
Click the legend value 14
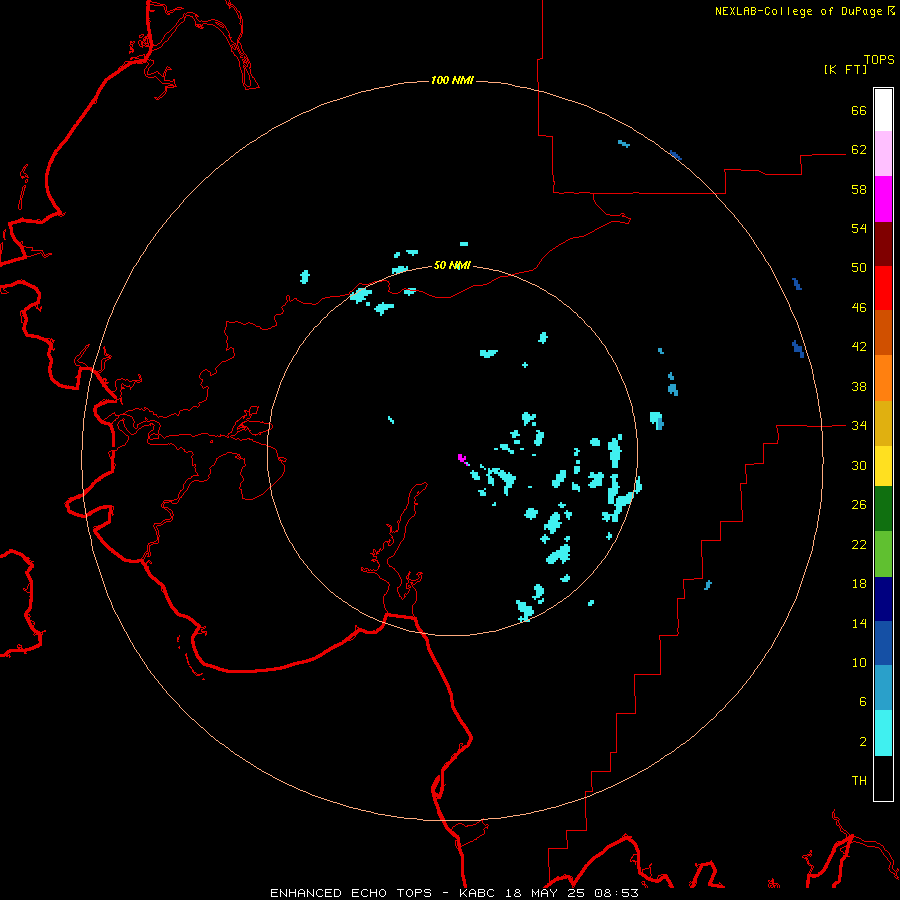[859, 623]
